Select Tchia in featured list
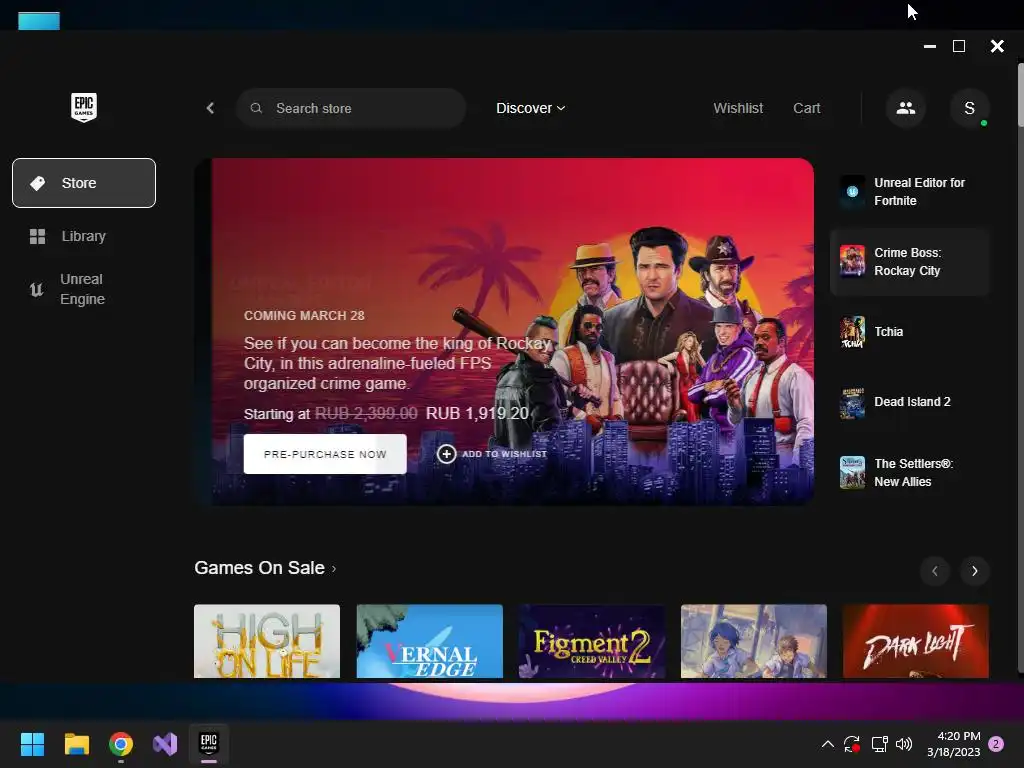1024x768 pixels. (910, 332)
